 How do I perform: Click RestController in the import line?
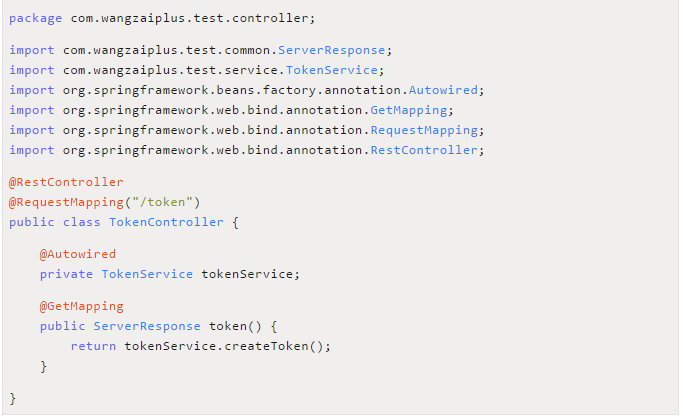point(427,150)
